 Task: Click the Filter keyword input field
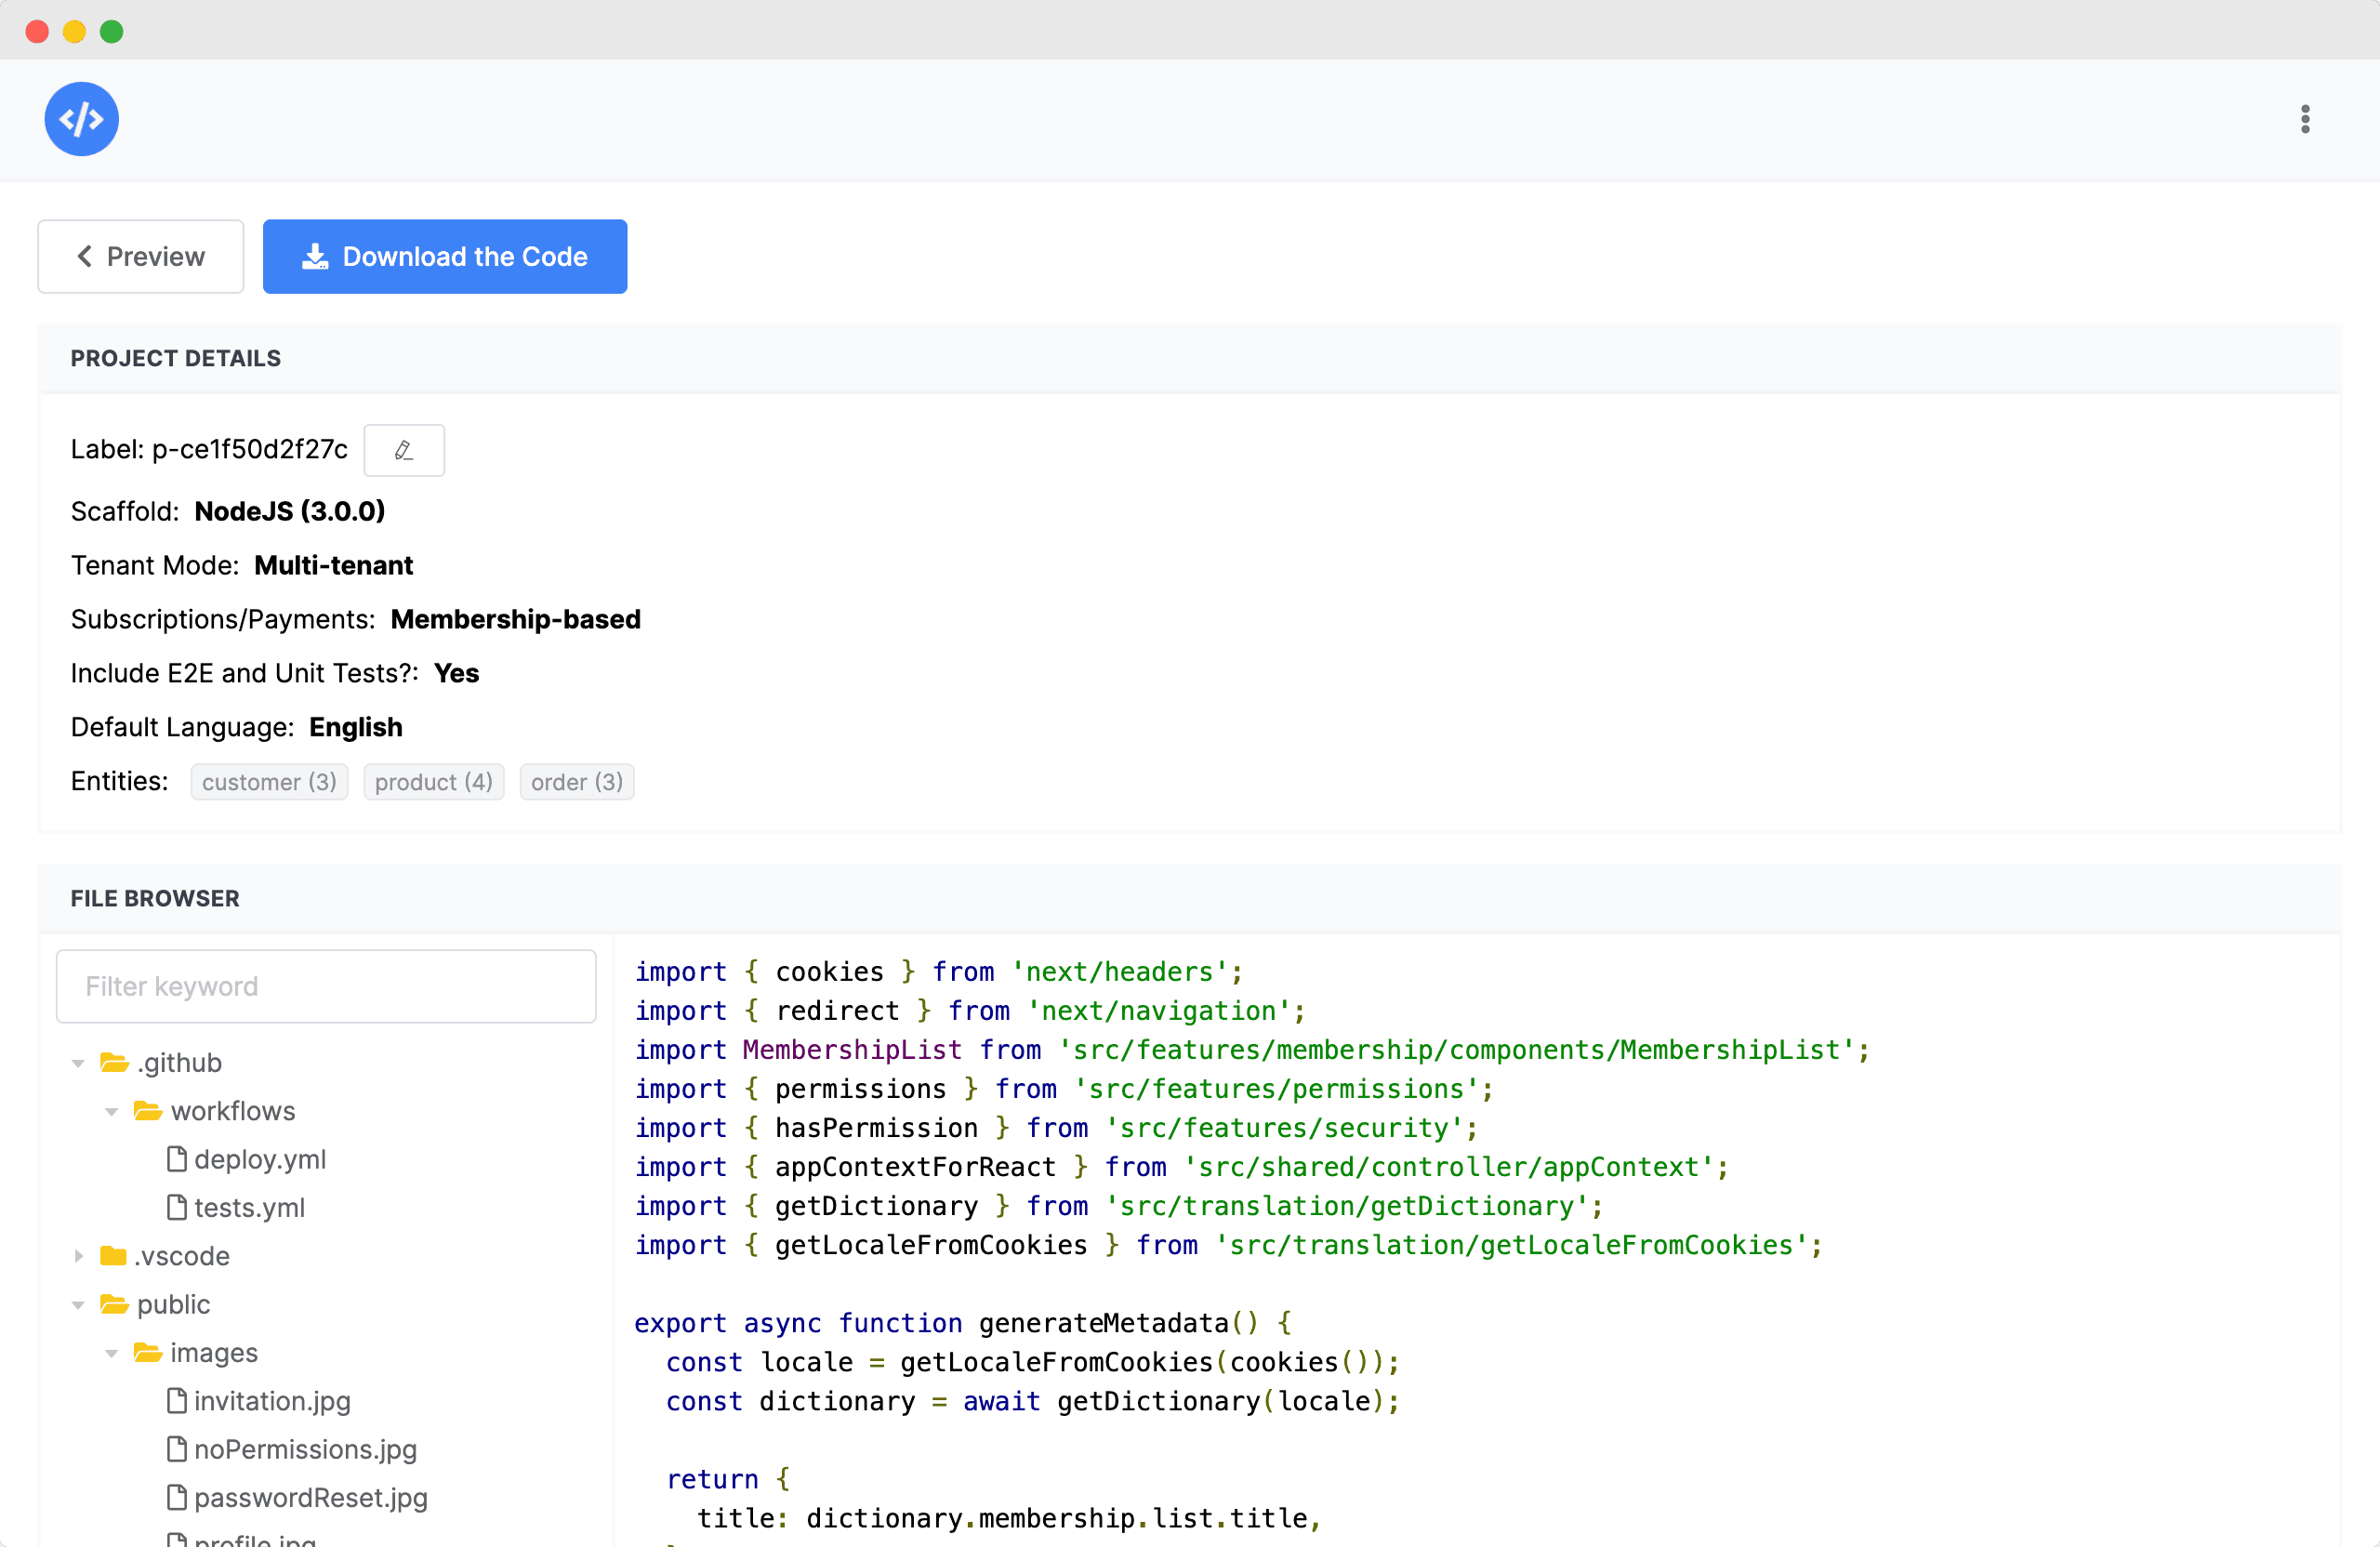(326, 986)
